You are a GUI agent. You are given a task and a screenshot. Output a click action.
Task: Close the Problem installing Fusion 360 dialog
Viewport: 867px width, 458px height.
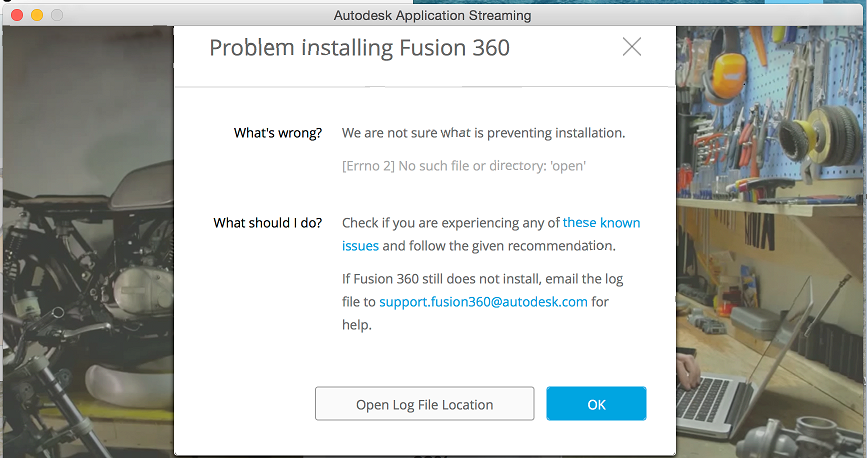(x=631, y=47)
